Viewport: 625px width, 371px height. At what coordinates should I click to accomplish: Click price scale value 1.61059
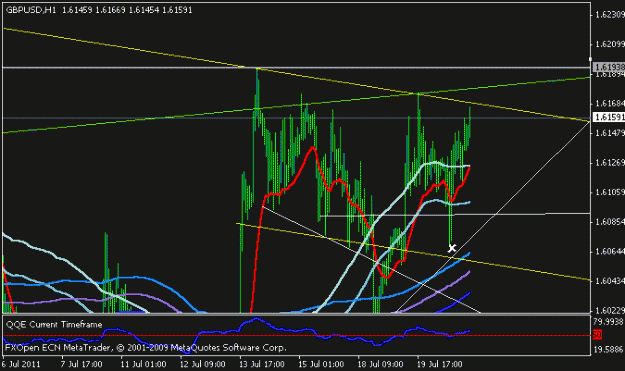[x=609, y=192]
